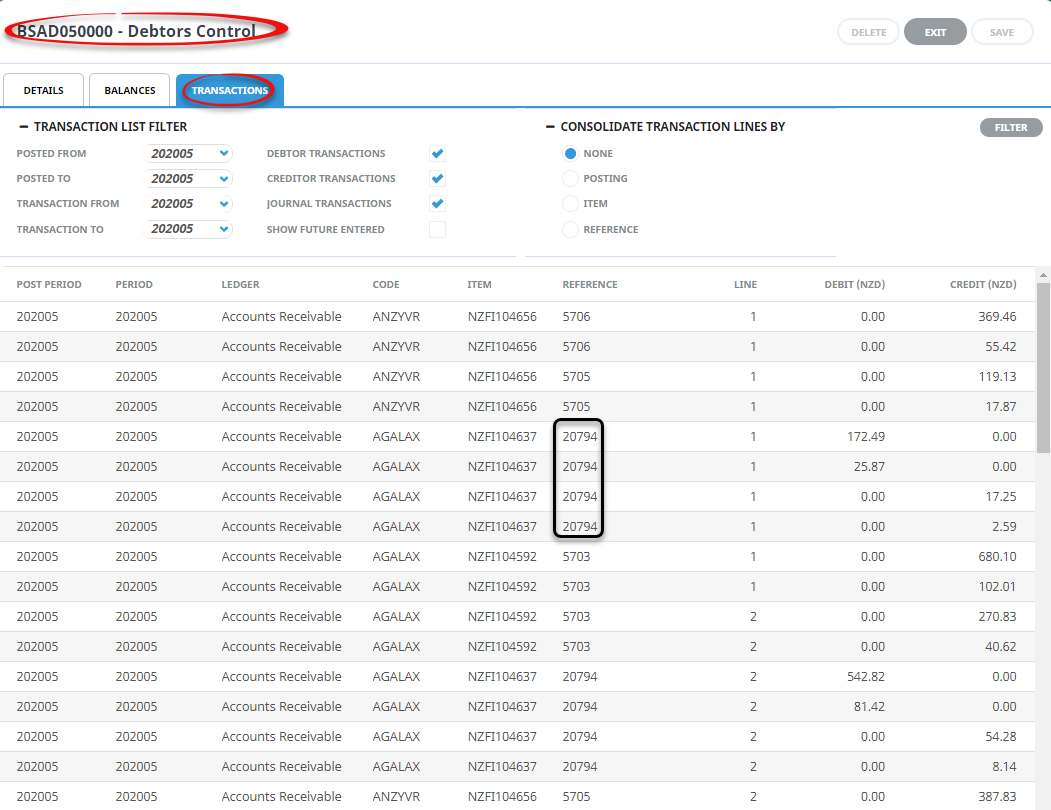This screenshot has width=1051, height=810.
Task: Select the credit amount 102.01
Action: tap(997, 587)
